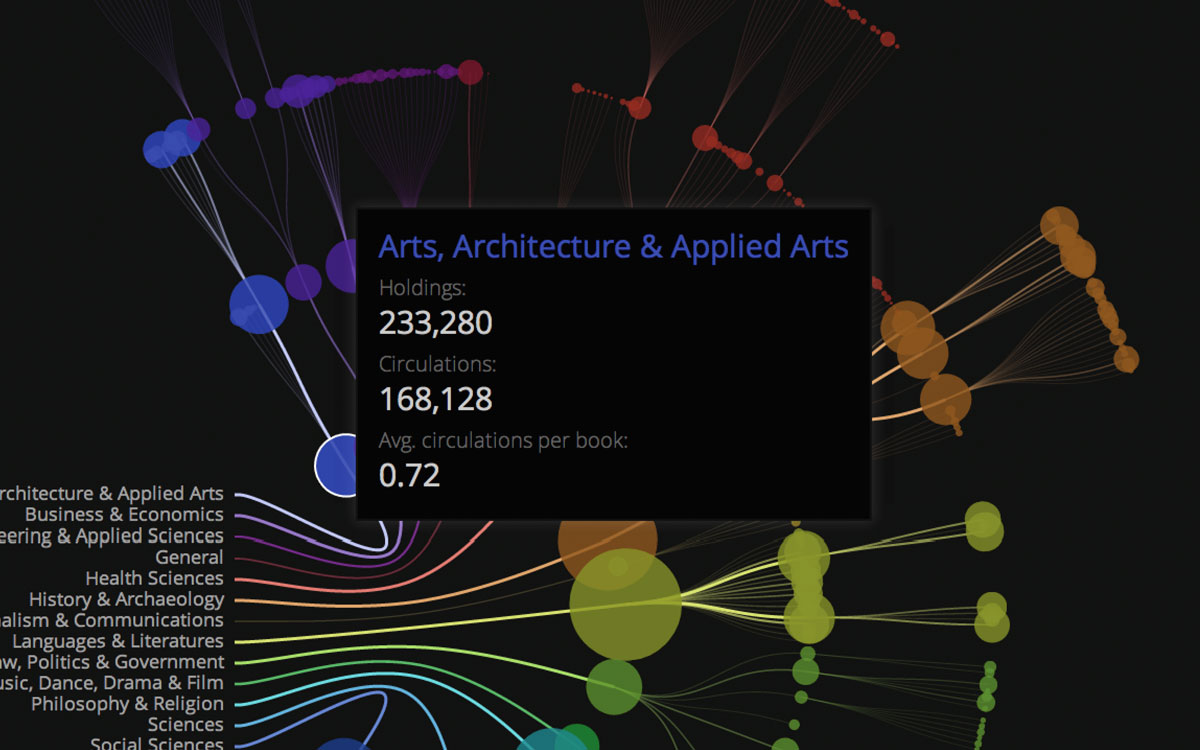Select the large green bubble on the green branch

coord(613,686)
